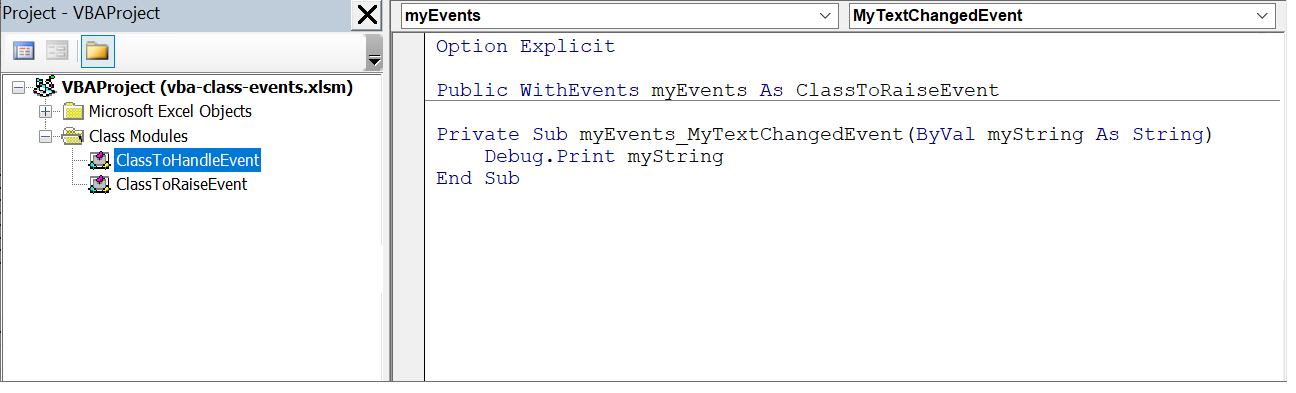Click the VBAProject root icon
The image size is (1296, 393).
(x=44, y=87)
